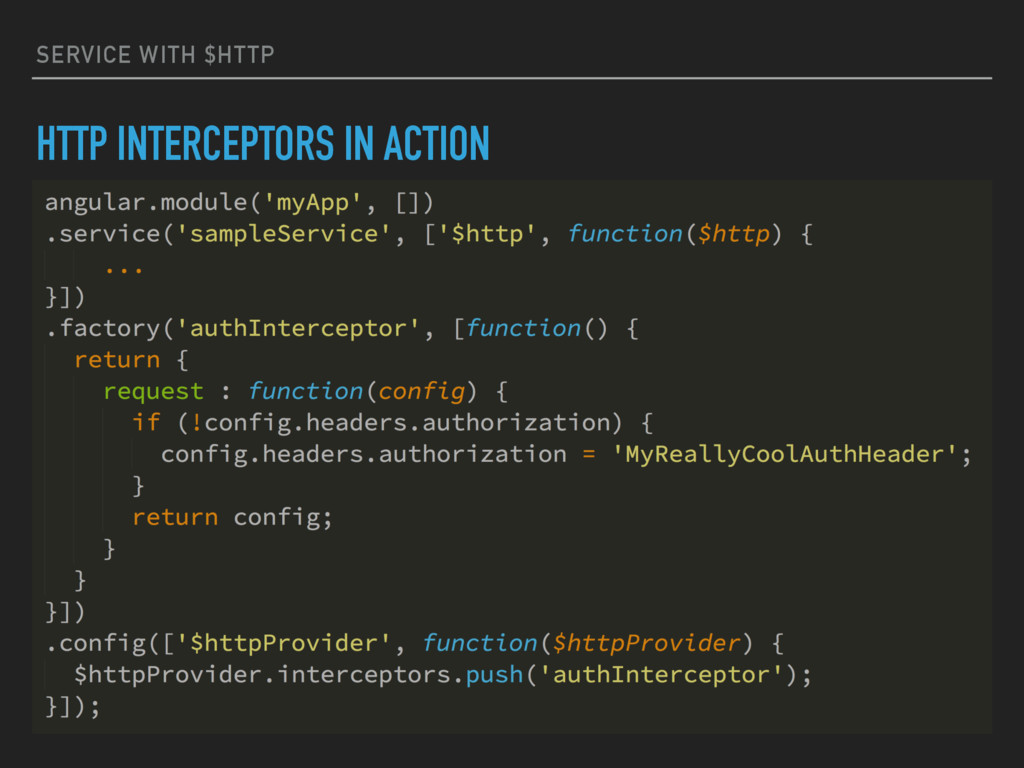This screenshot has width=1024, height=768.
Task: Click the final '}]);' closing line
Action: (72, 707)
